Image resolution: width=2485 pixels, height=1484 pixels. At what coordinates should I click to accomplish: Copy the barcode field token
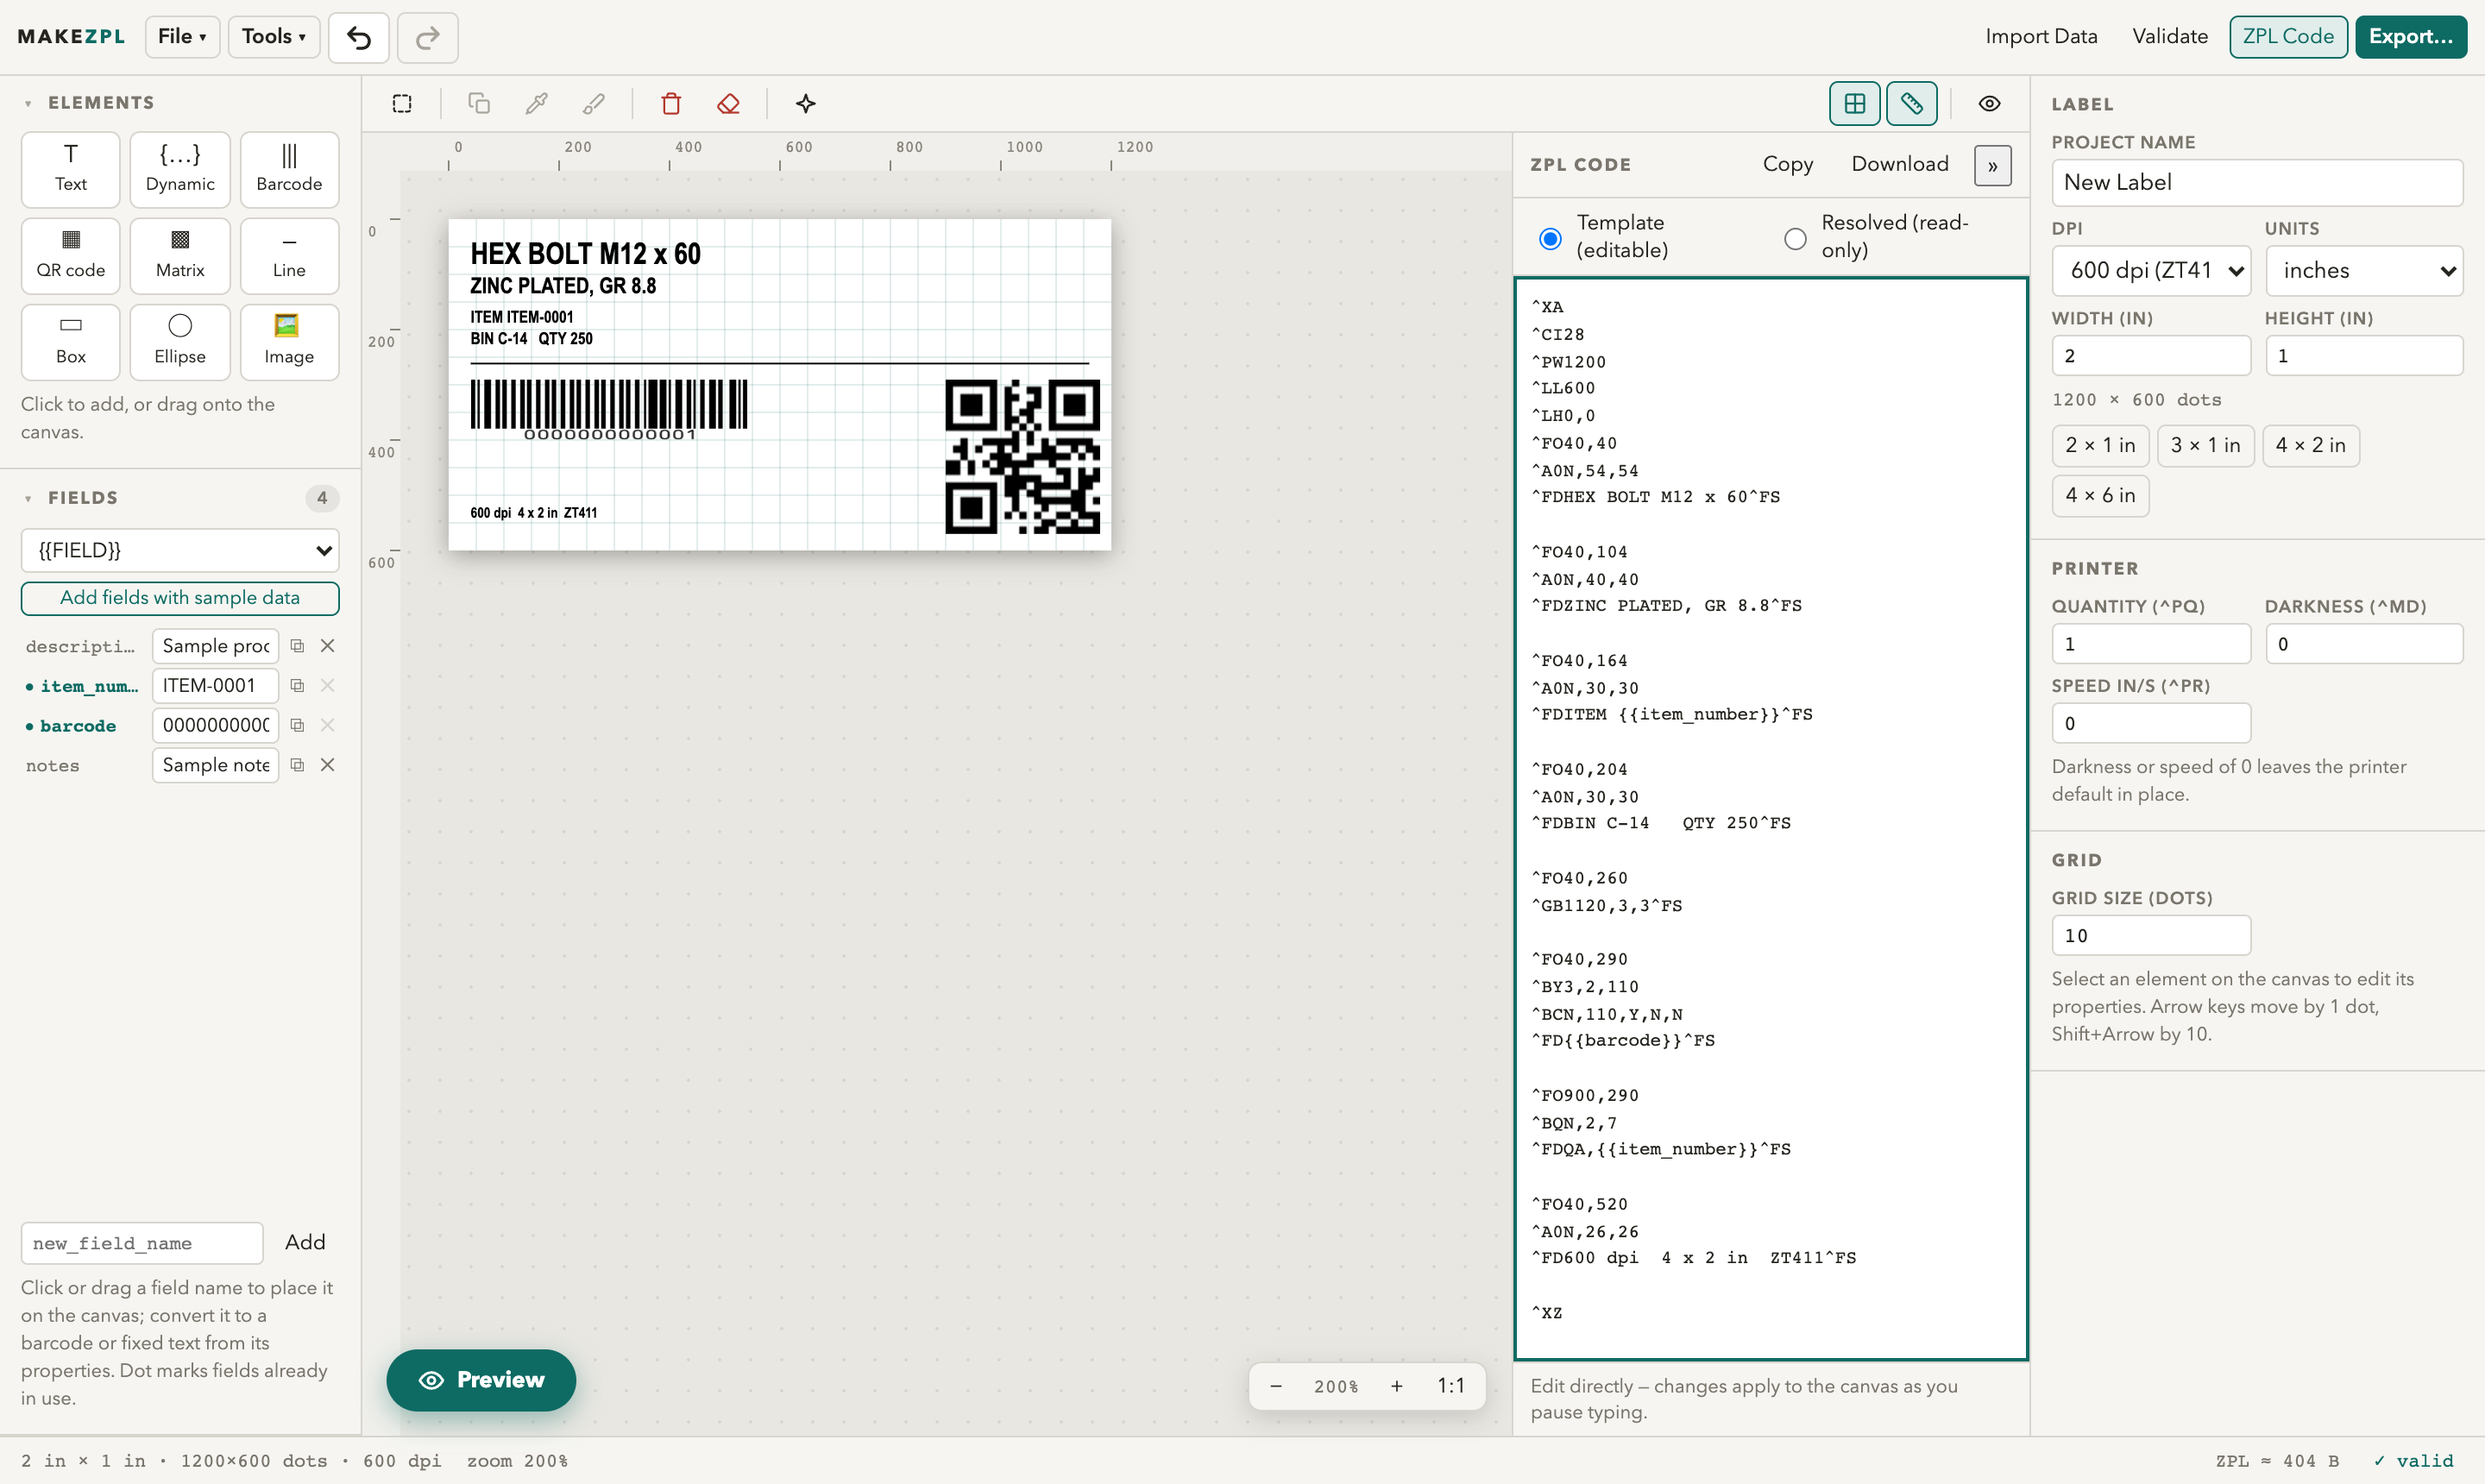297,725
